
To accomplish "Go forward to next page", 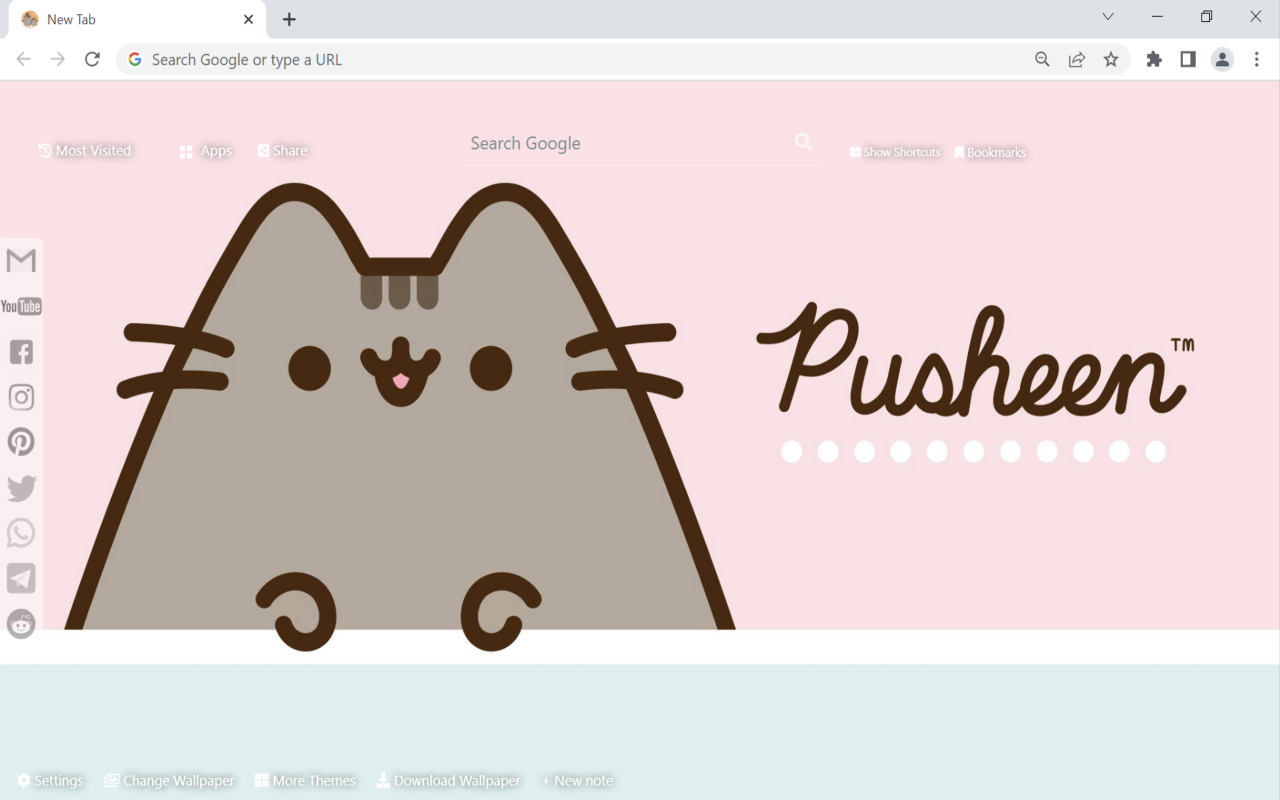I will coord(58,59).
